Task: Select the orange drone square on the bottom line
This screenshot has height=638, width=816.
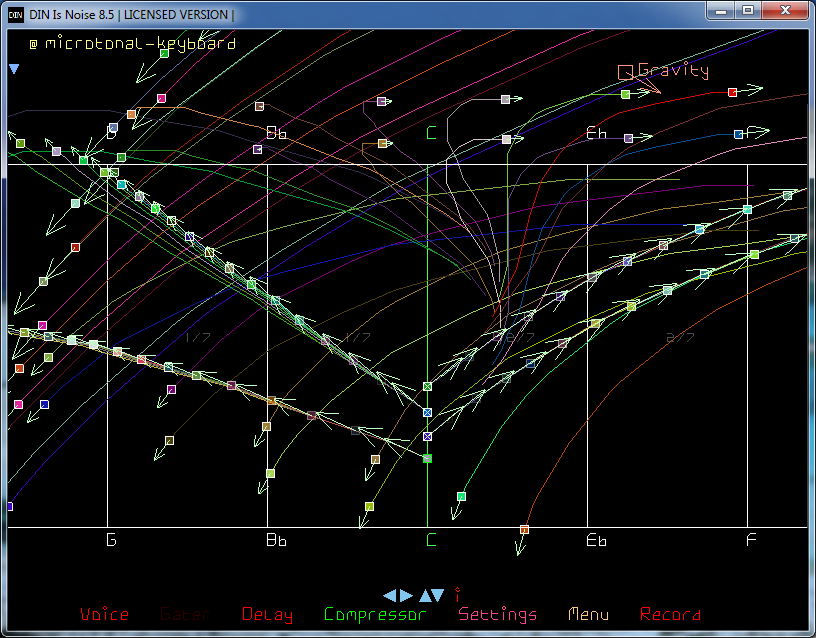Action: point(524,529)
